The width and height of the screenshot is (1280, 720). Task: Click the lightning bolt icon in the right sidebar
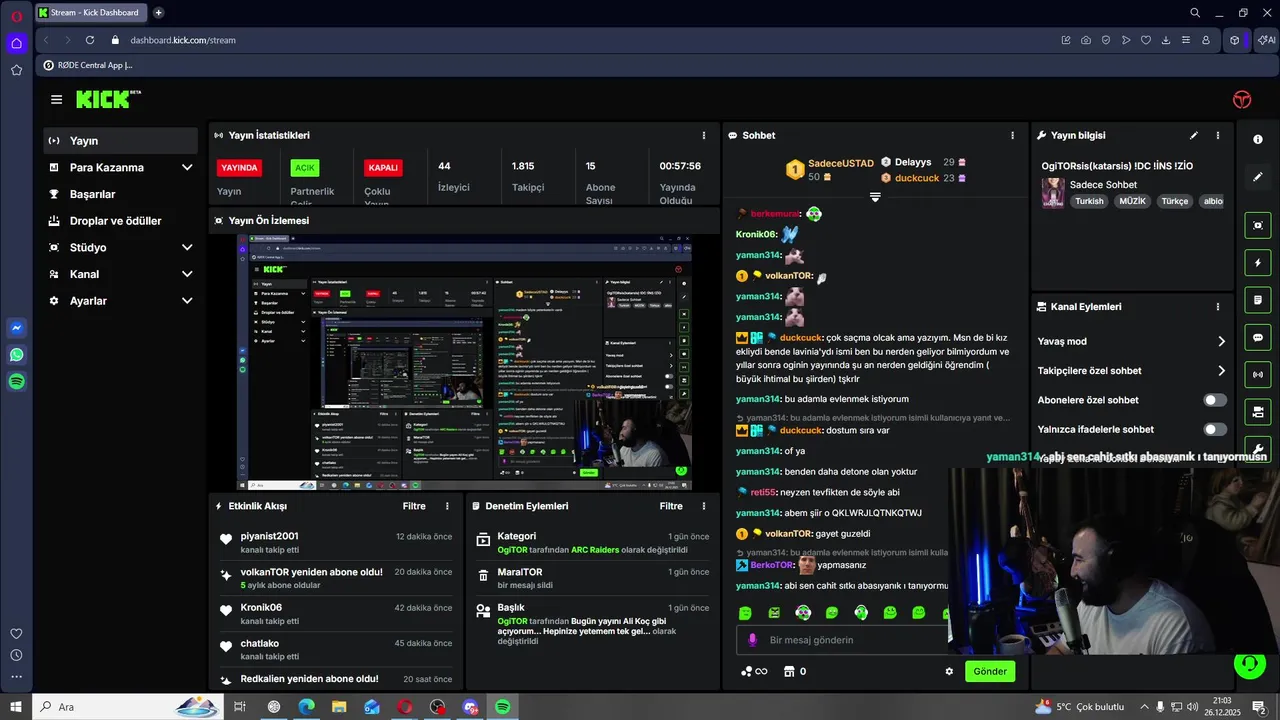[1258, 263]
